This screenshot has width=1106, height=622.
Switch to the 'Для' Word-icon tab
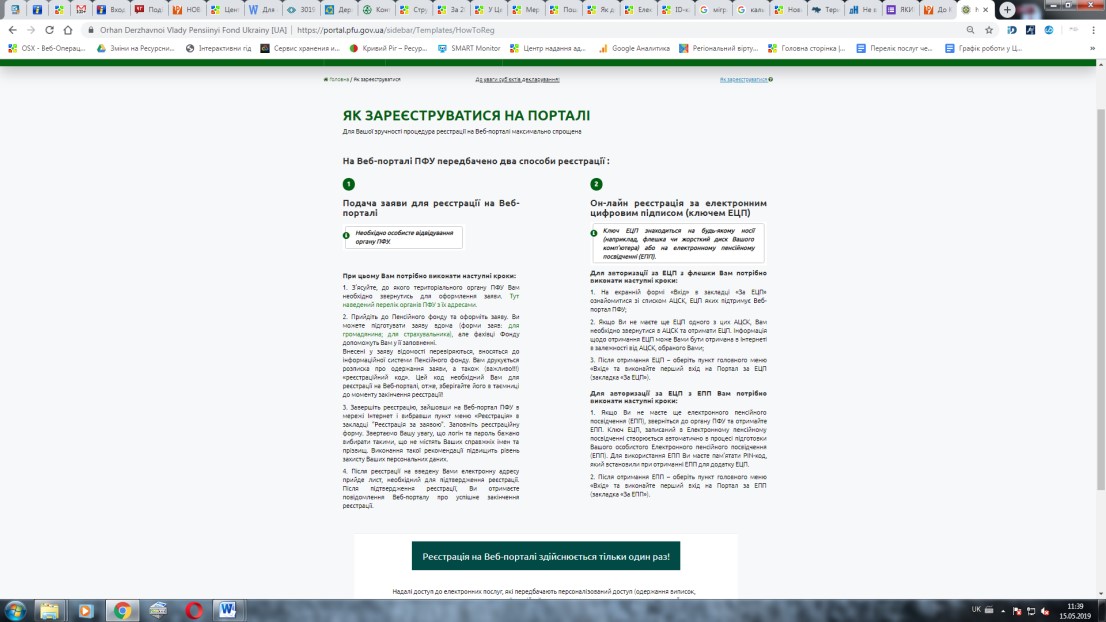pyautogui.click(x=263, y=10)
